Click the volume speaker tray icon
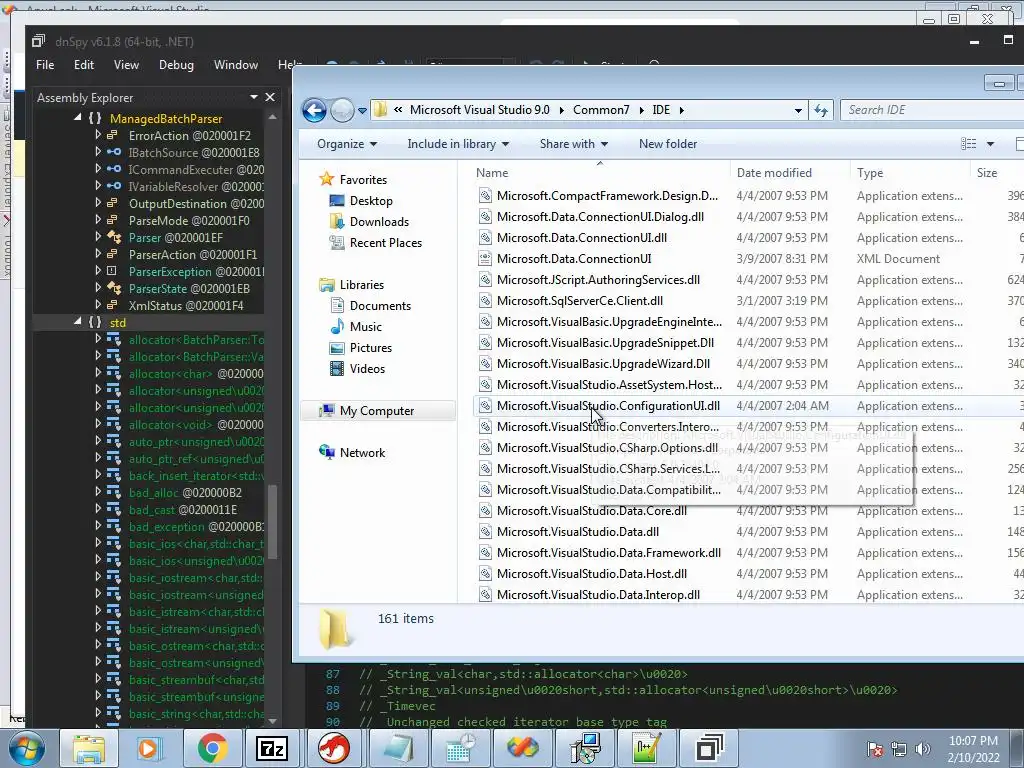 [x=923, y=749]
